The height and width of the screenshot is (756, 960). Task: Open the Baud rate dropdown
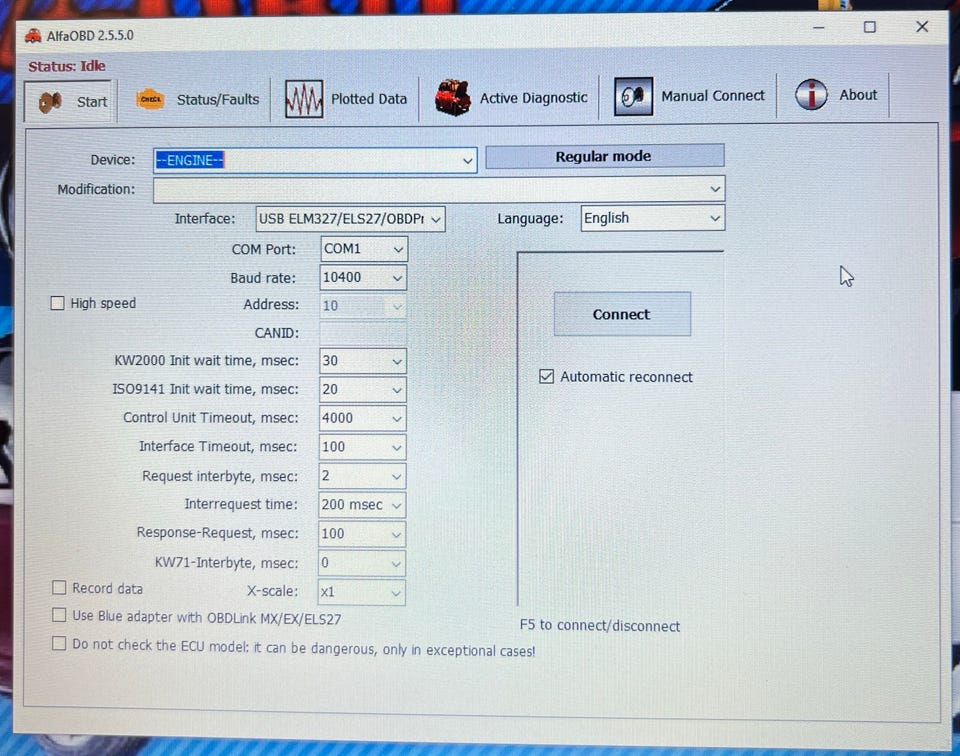pyautogui.click(x=397, y=278)
